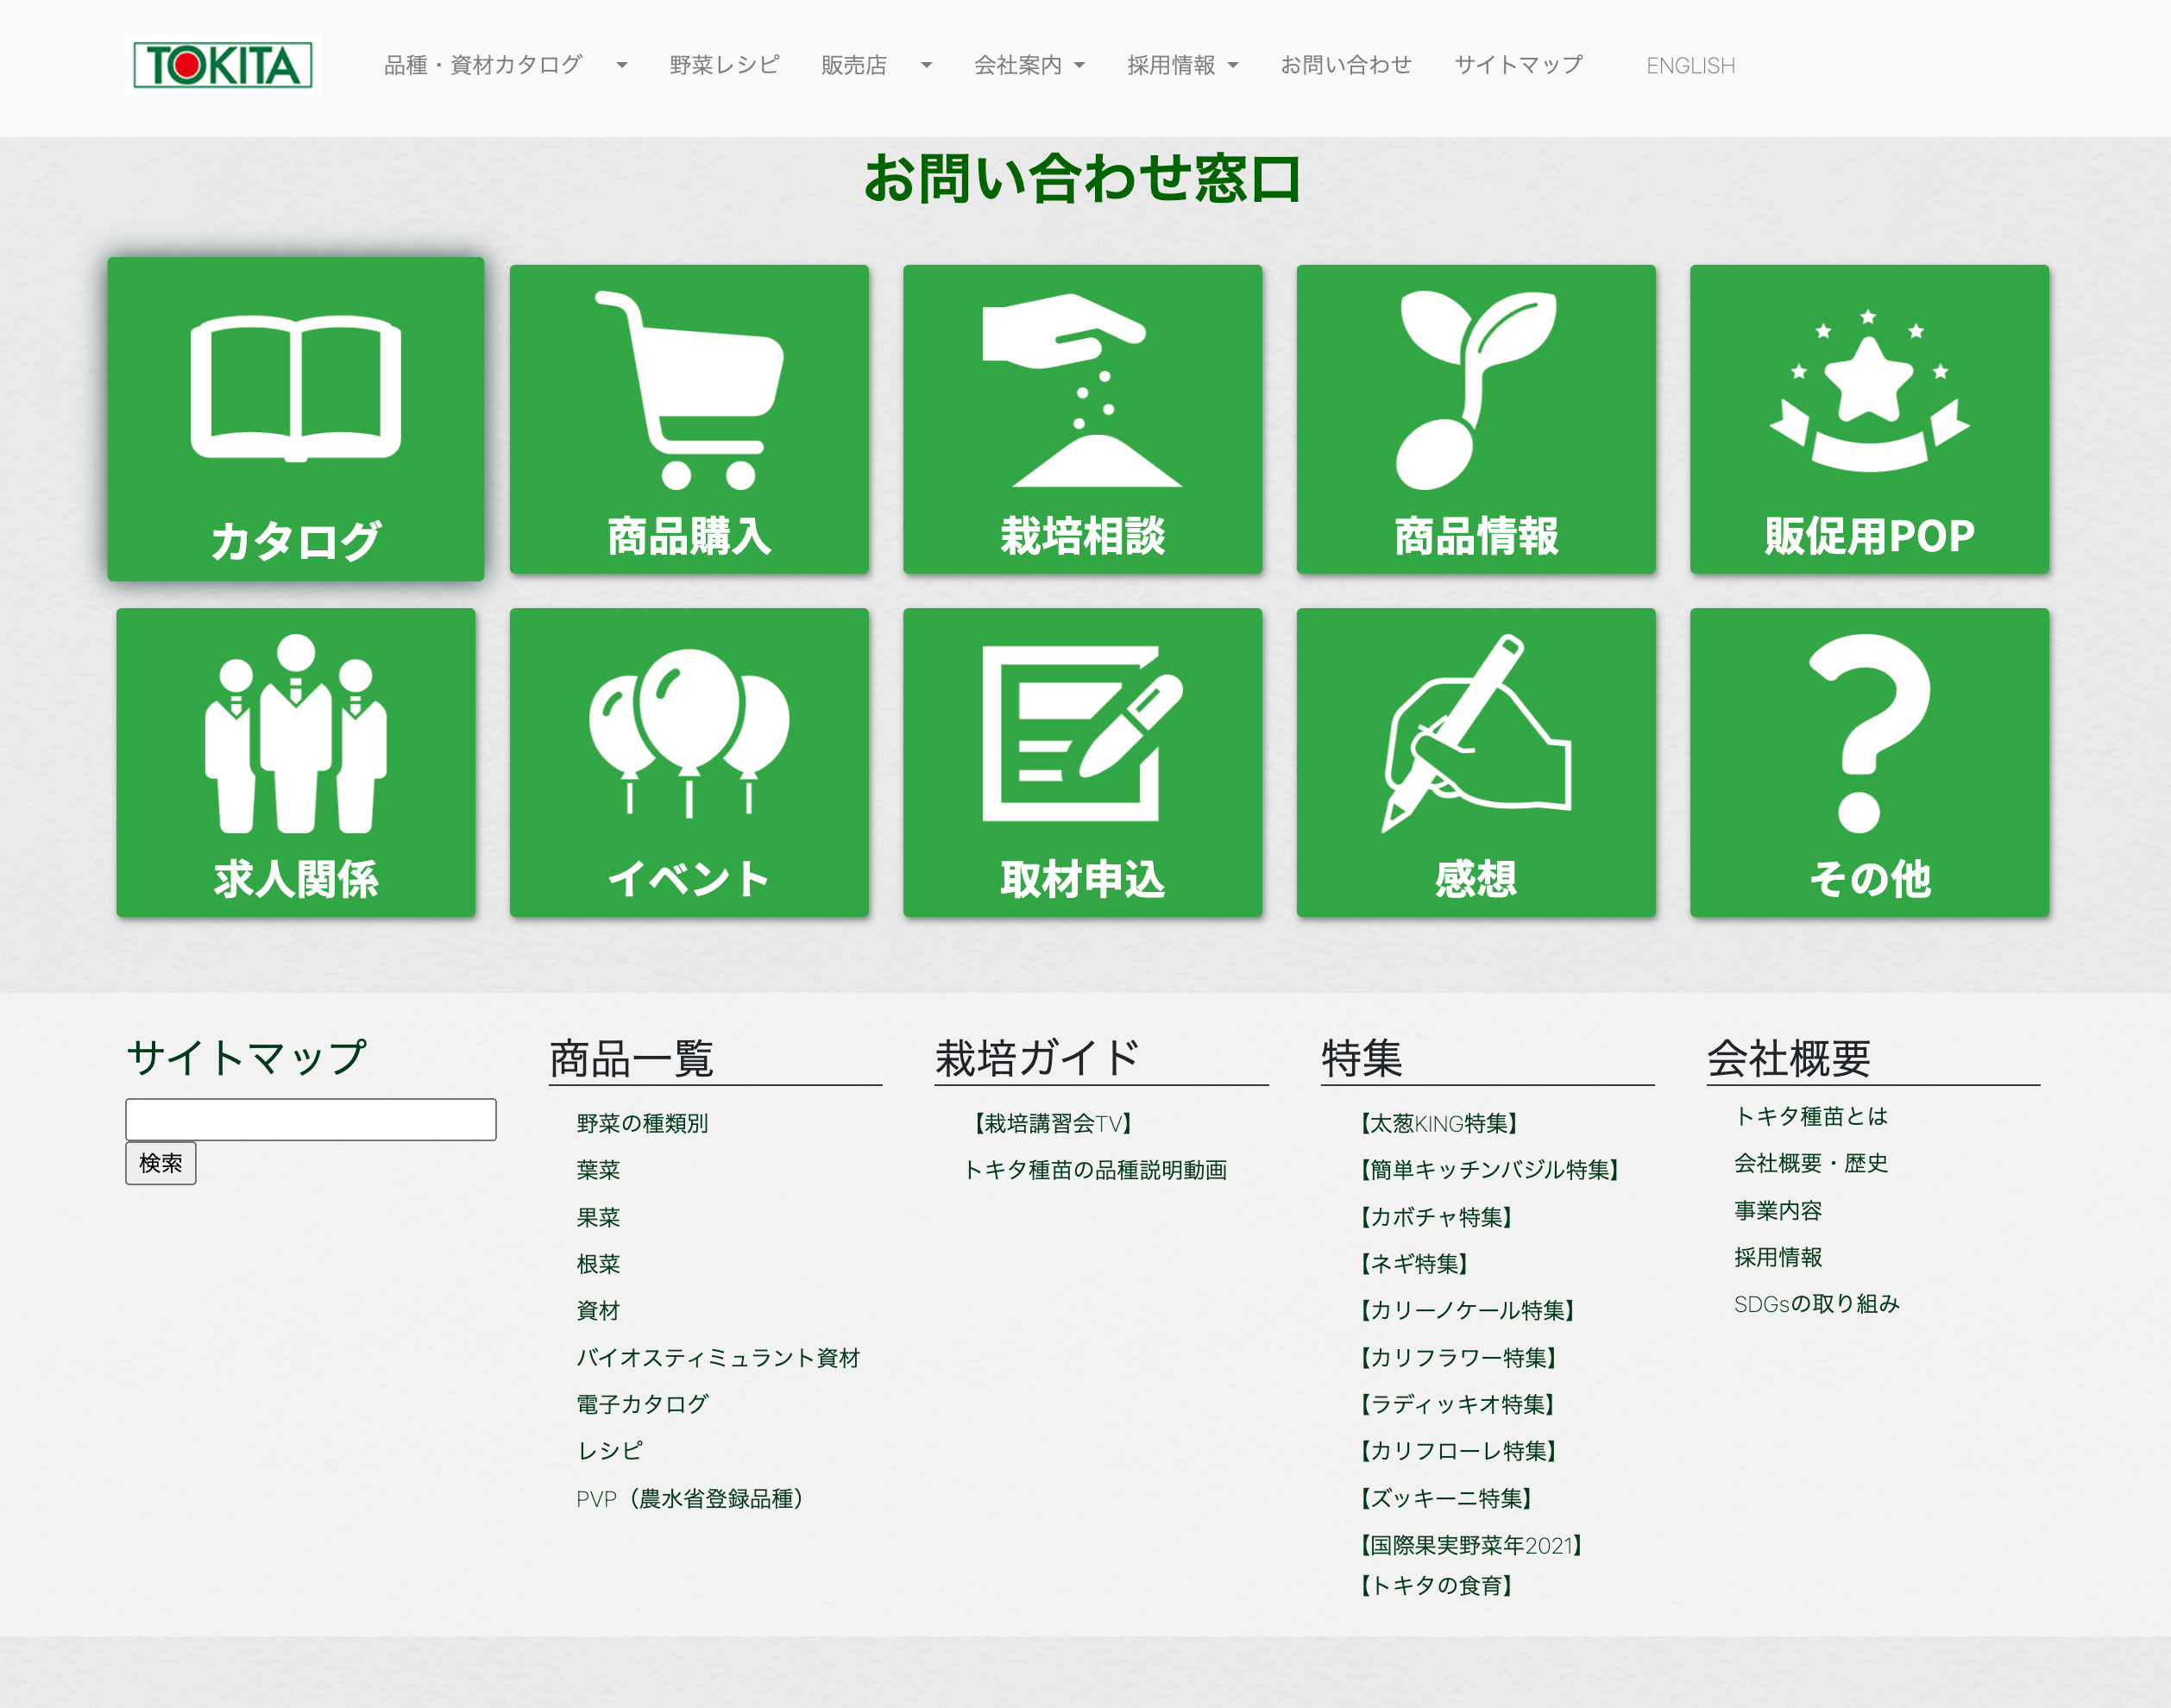Open the 【ズッキーニ特集】 link
The width and height of the screenshot is (2171, 1708).
1445,1498
